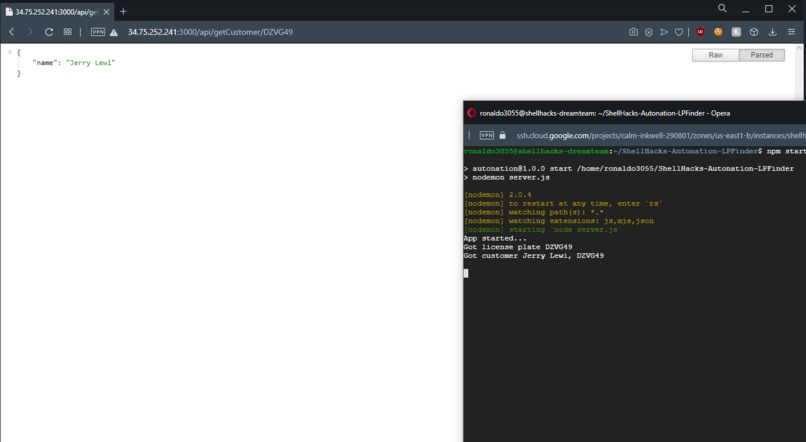
Task: Go back to the previous page
Action: pyautogui.click(x=11, y=32)
